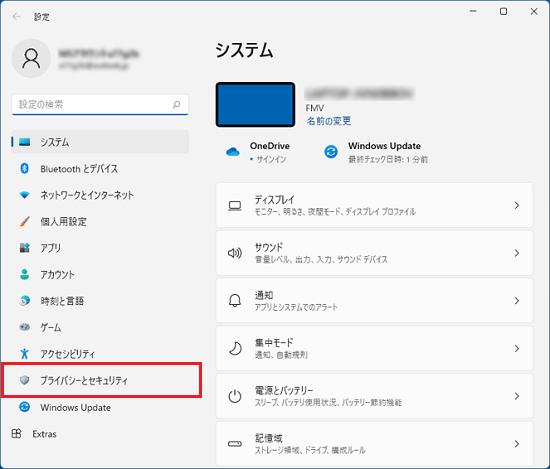Image resolution: width=550 pixels, height=469 pixels.
Task: Click the アプリ icon in sidebar
Action: 25,248
